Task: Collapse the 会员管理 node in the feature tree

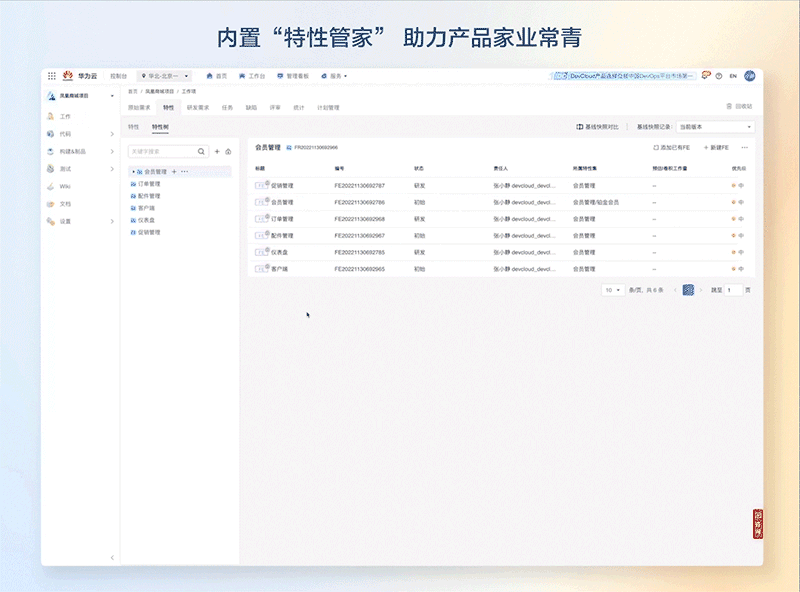Action: pos(134,172)
